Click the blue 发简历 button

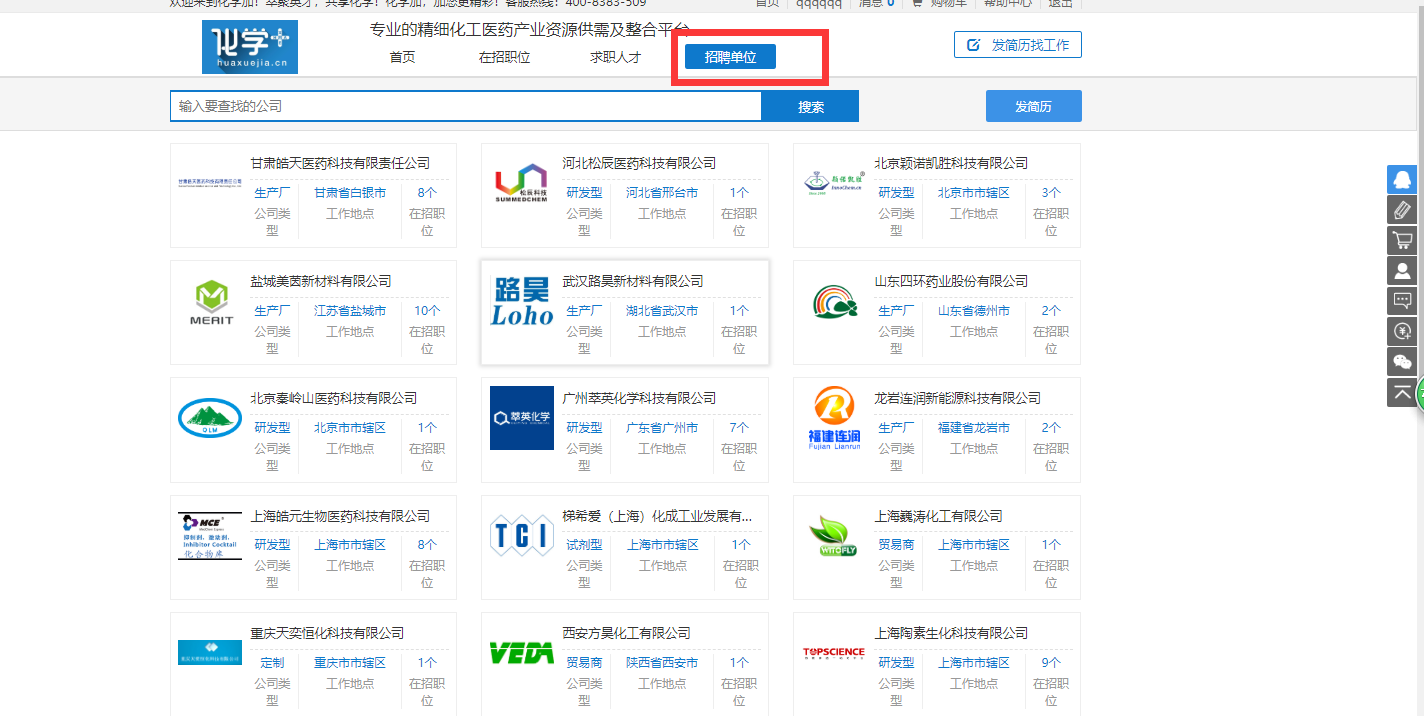[1033, 106]
